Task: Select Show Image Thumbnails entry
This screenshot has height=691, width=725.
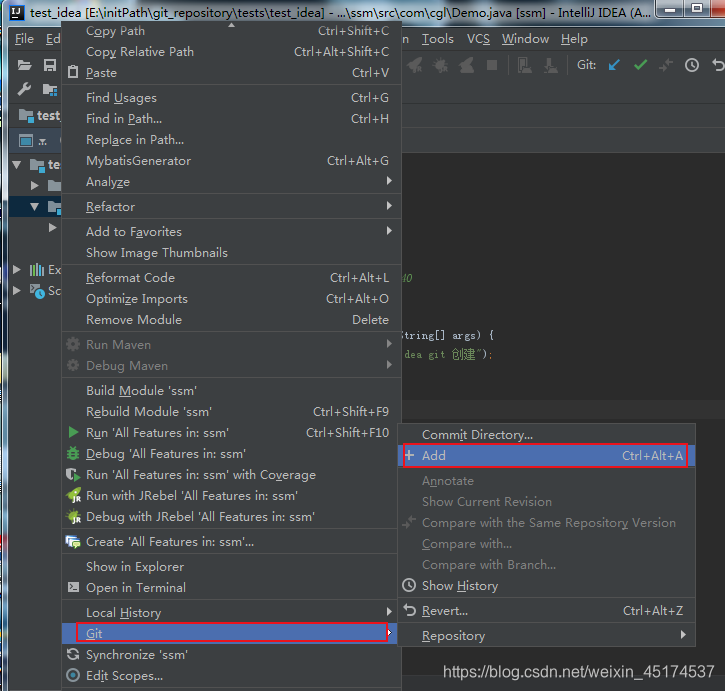Action: coord(231,253)
